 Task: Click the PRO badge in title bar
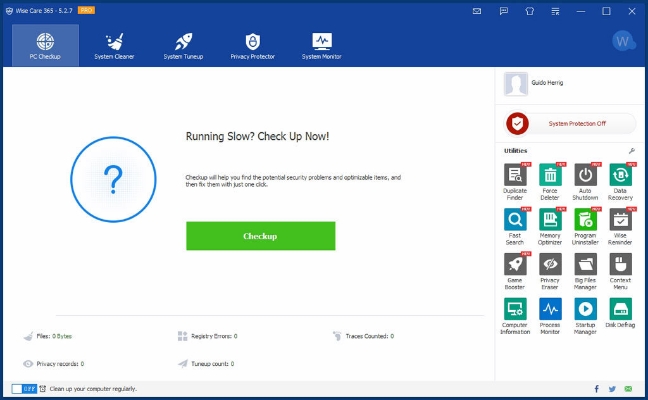86,10
